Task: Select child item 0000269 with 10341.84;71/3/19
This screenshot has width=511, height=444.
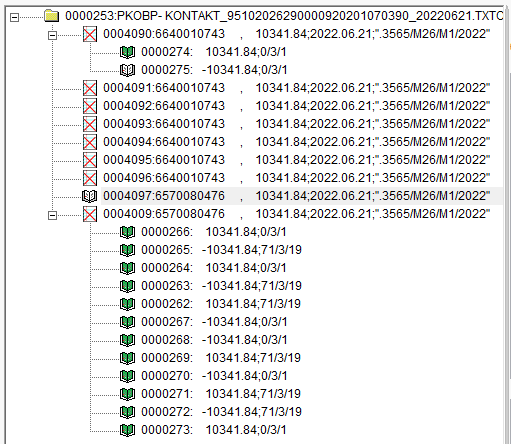Action: (x=221, y=358)
